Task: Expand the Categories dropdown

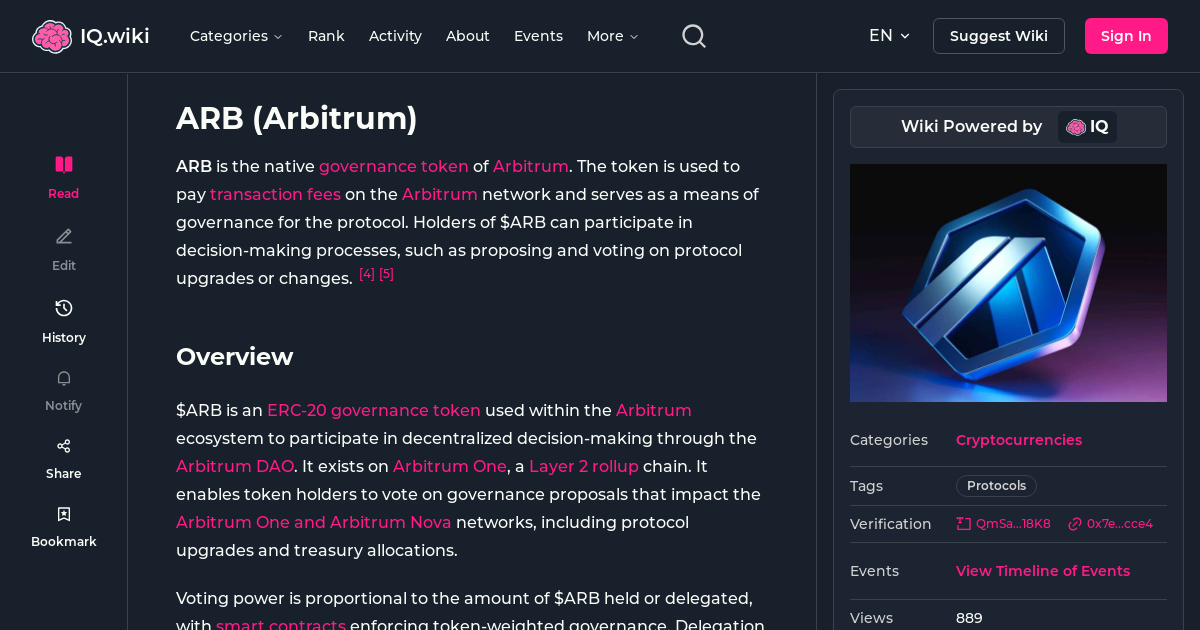Action: pyautogui.click(x=236, y=36)
